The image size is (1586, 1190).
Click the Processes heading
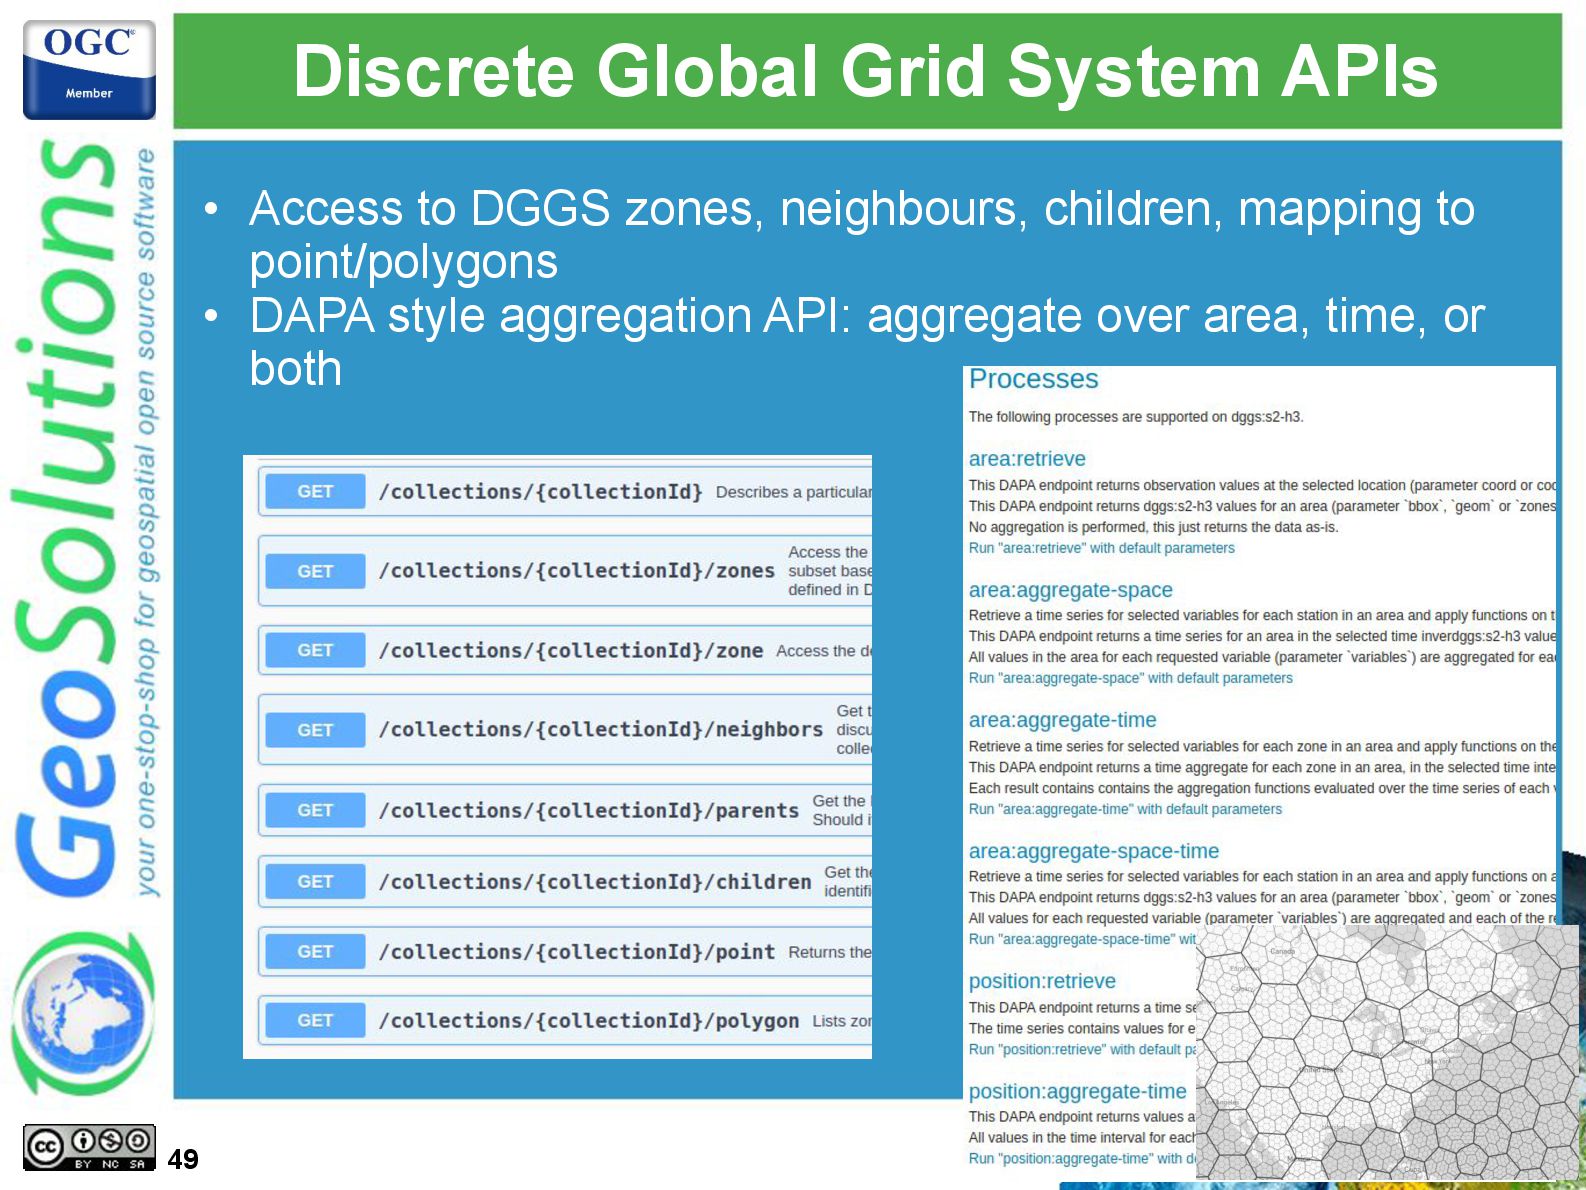(1033, 379)
